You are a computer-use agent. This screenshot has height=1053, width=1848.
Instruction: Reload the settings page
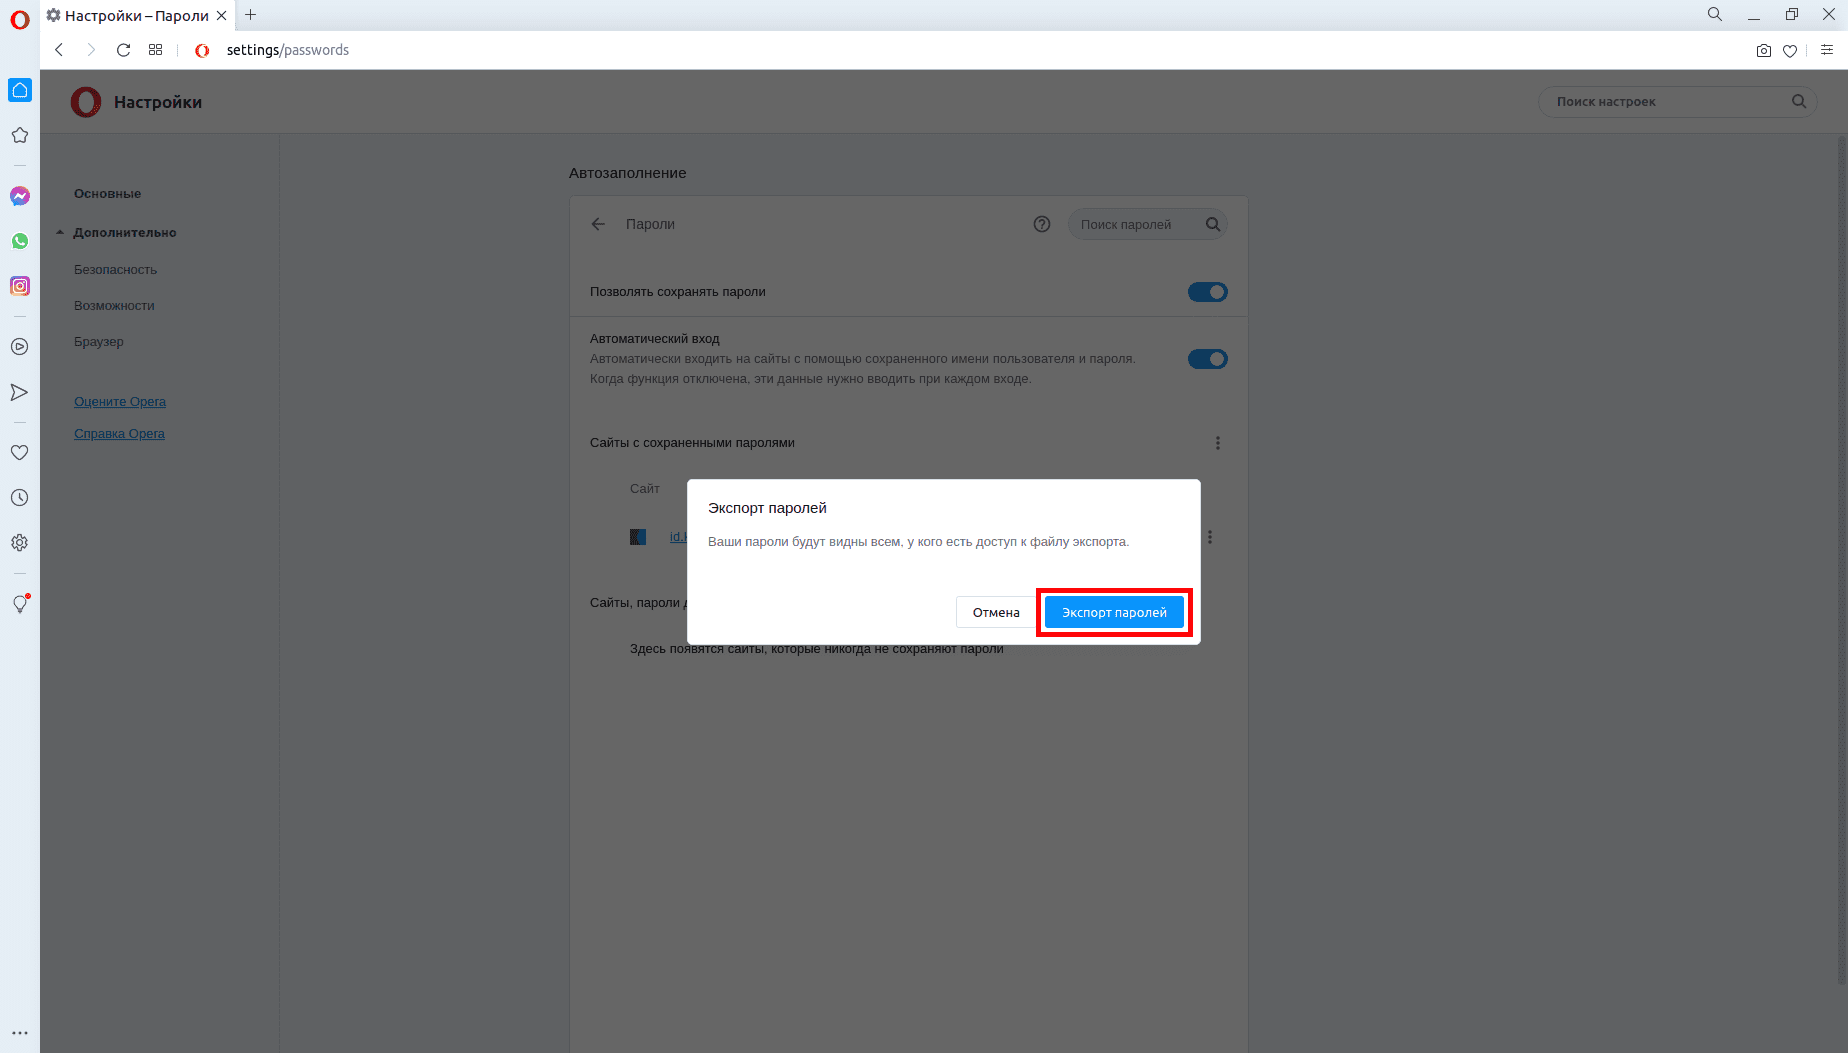pos(123,50)
